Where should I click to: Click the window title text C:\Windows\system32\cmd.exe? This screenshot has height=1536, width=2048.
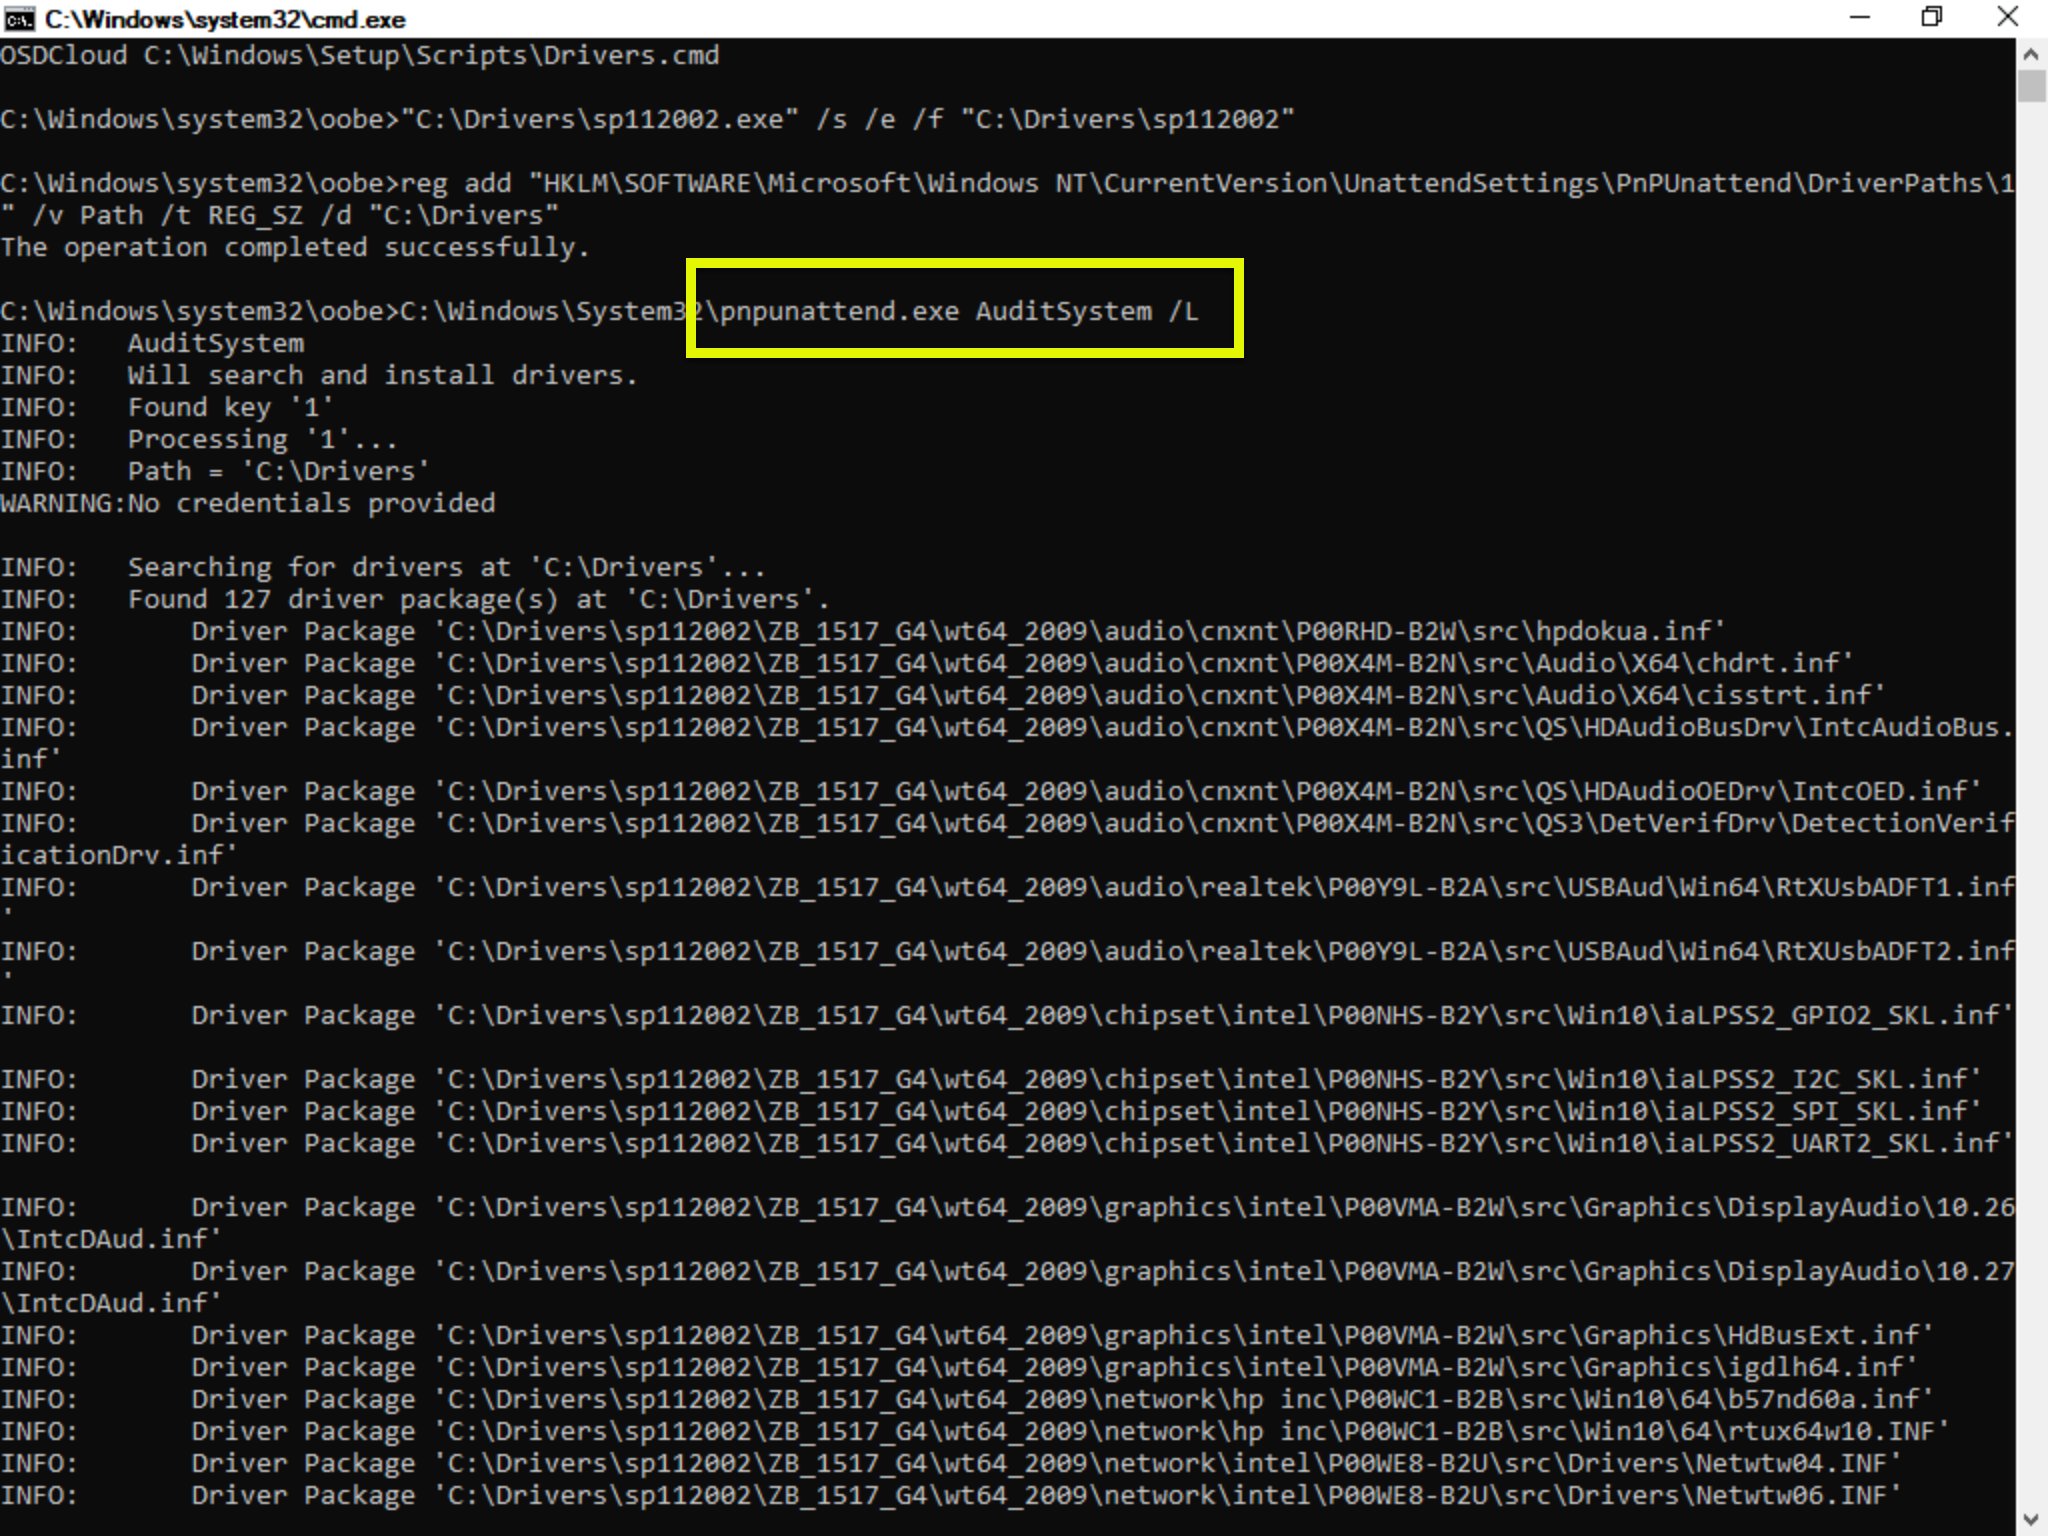(x=225, y=19)
